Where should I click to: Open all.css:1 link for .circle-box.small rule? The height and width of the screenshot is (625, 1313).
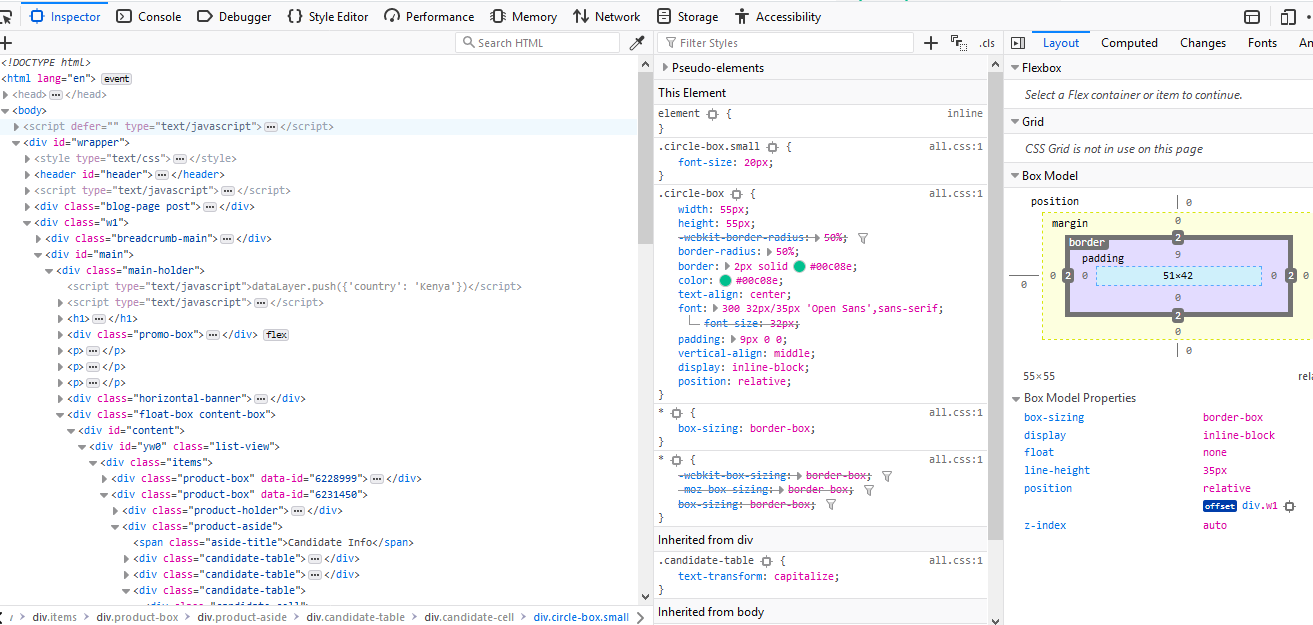click(956, 147)
